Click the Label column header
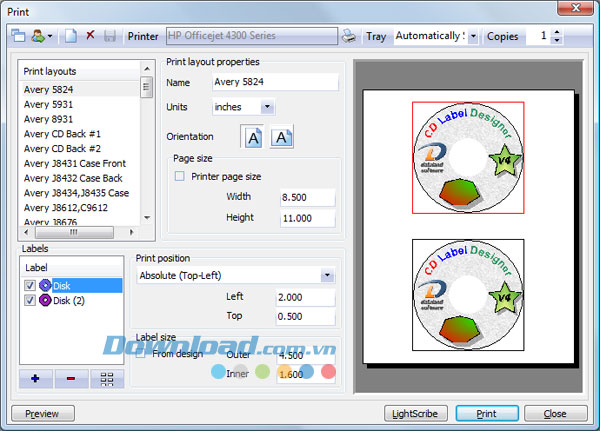Screen dimensions: 600x431 click(x=72, y=268)
